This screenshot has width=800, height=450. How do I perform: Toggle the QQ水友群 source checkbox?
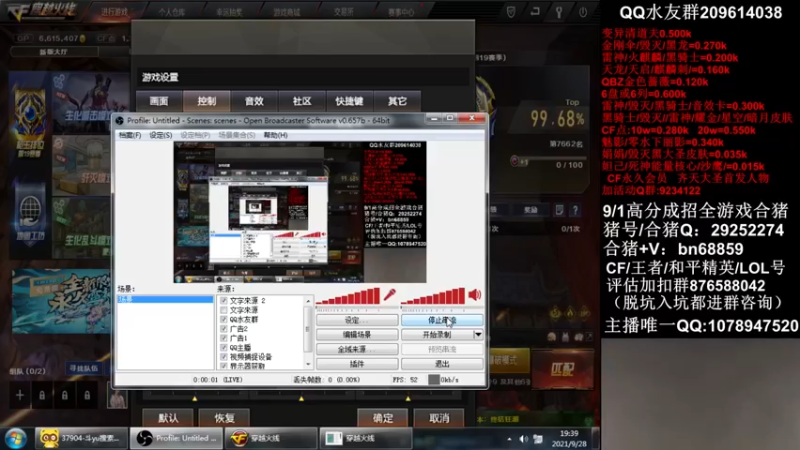(x=223, y=319)
